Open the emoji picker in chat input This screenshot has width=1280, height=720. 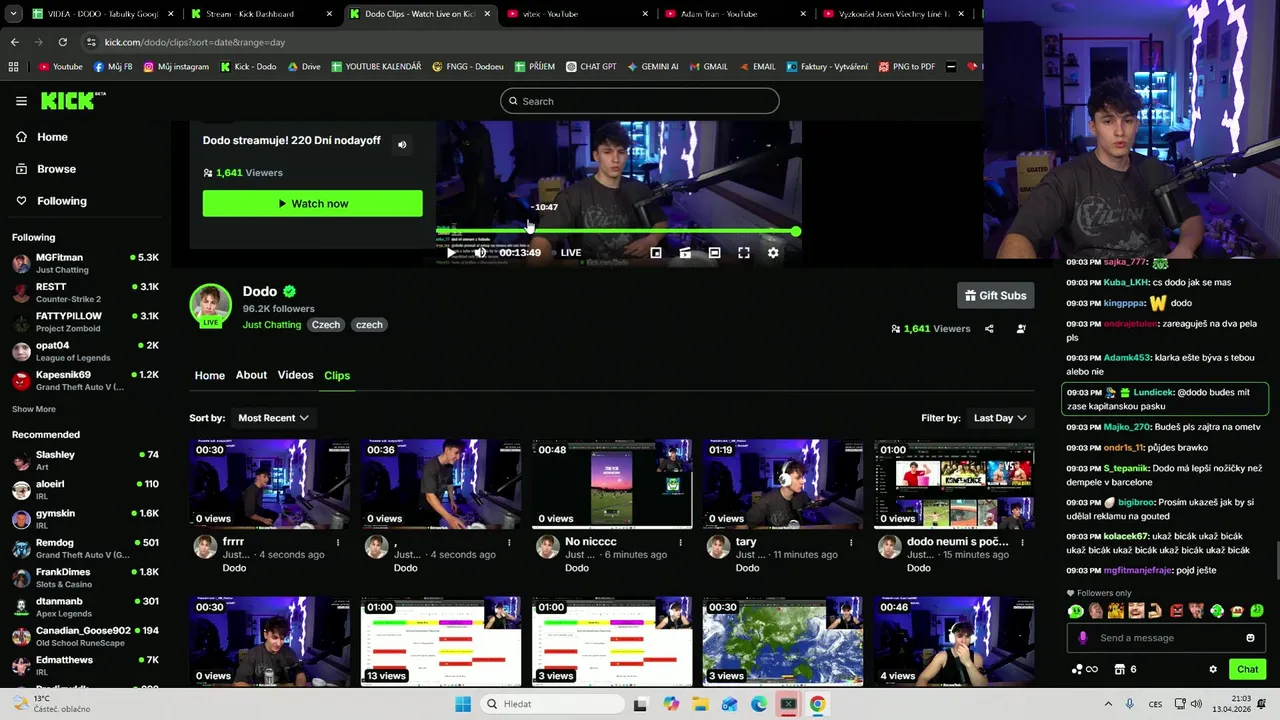click(1250, 638)
